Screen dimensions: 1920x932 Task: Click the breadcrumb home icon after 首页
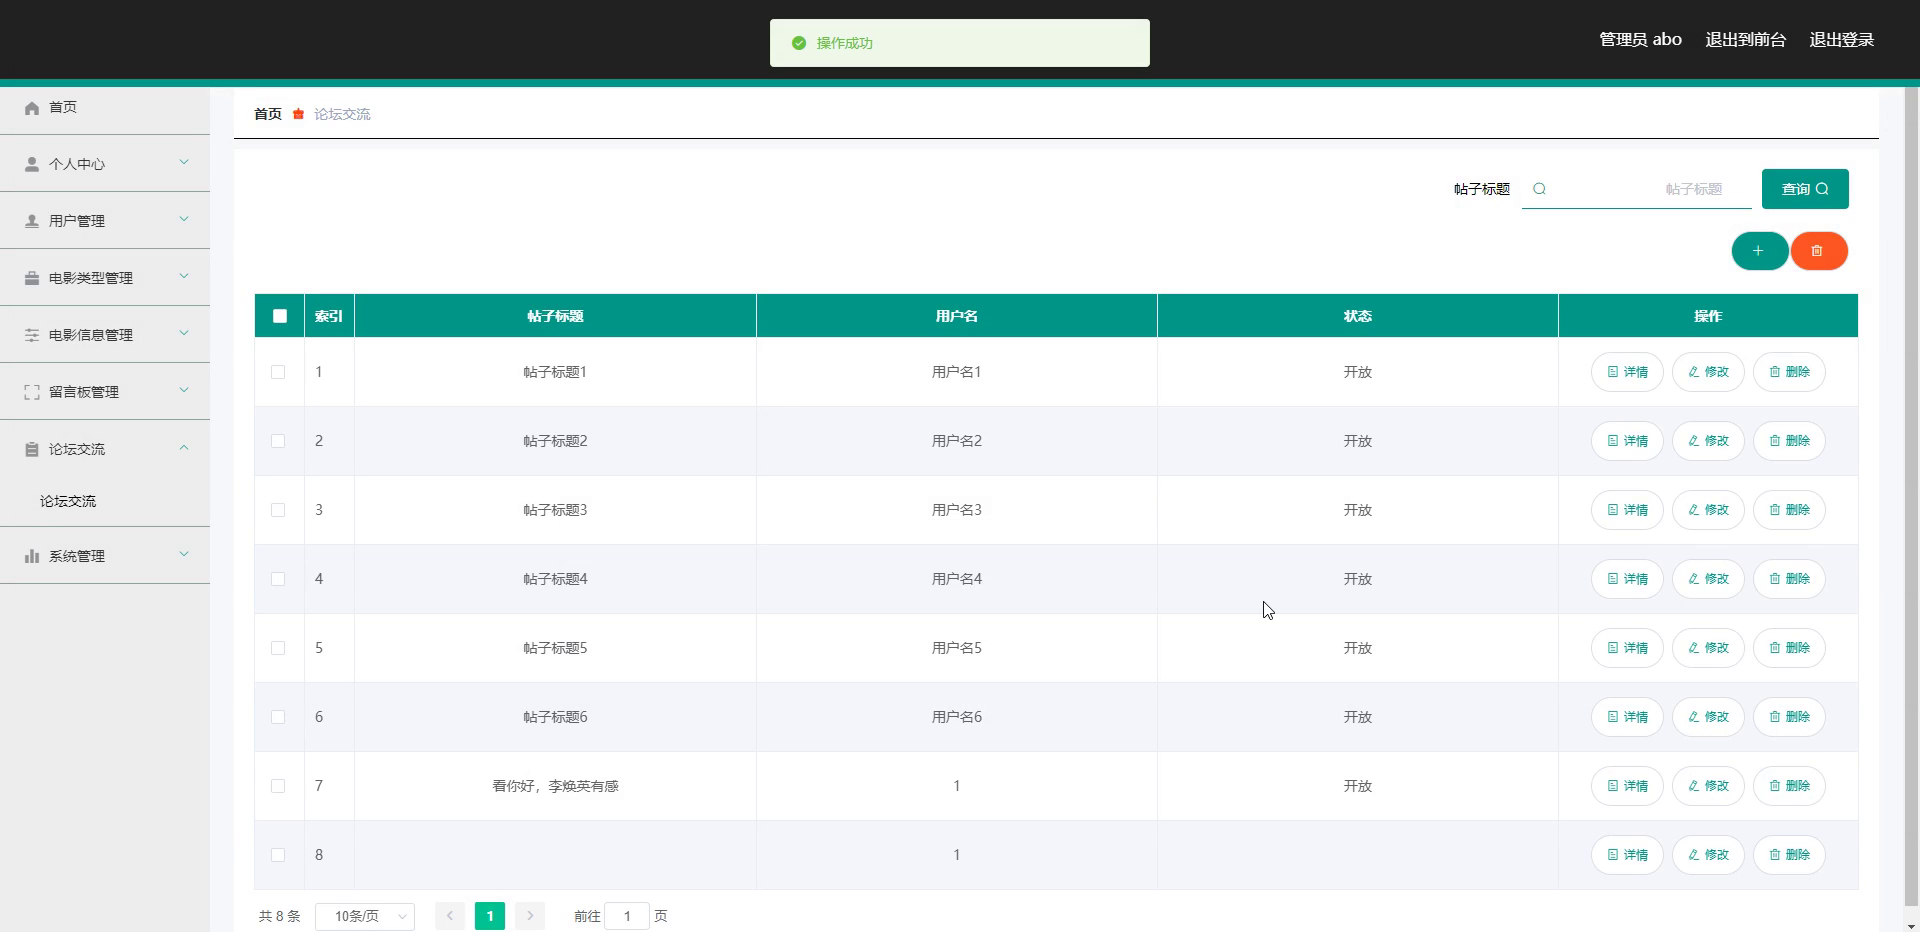(298, 114)
